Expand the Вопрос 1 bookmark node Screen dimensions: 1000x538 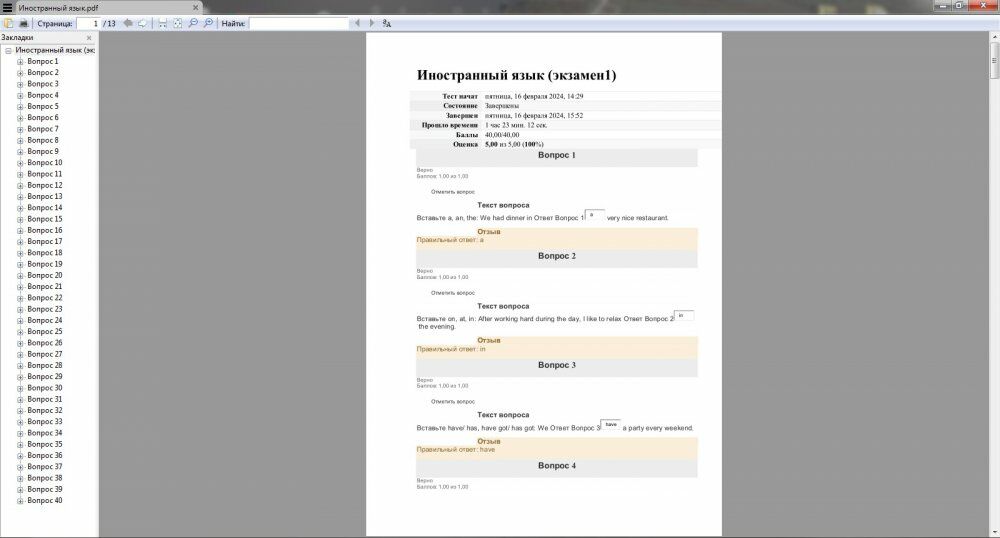click(x=20, y=62)
